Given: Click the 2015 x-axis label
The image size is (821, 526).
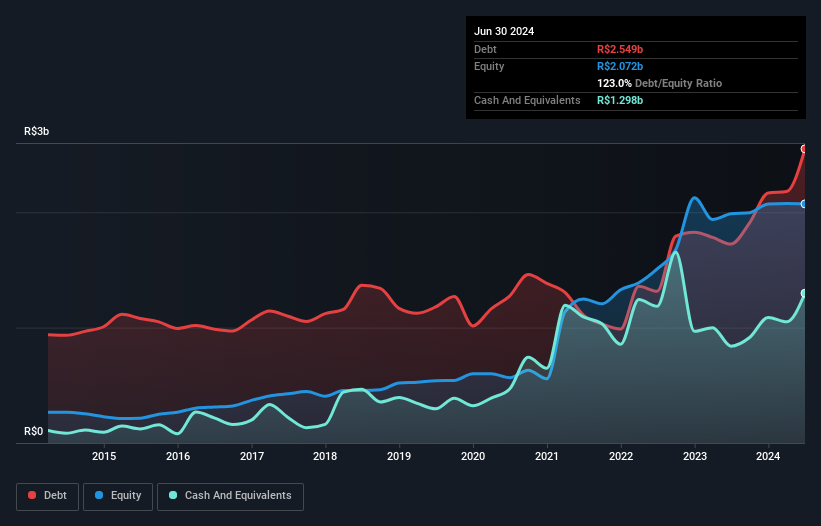Looking at the screenshot, I should pyautogui.click(x=104, y=456).
